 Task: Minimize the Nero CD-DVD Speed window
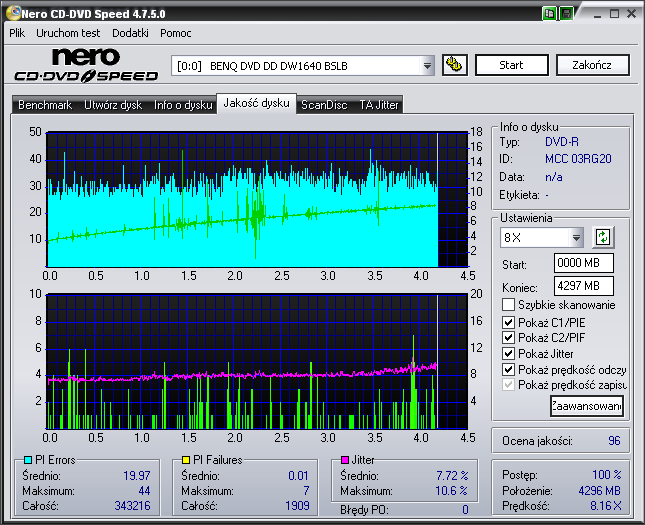coord(597,14)
